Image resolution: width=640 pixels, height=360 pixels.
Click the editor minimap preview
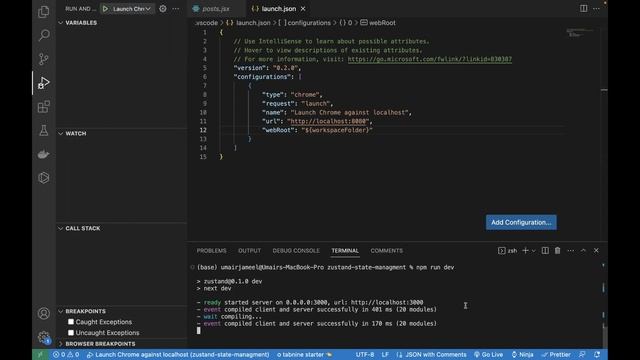point(580,33)
